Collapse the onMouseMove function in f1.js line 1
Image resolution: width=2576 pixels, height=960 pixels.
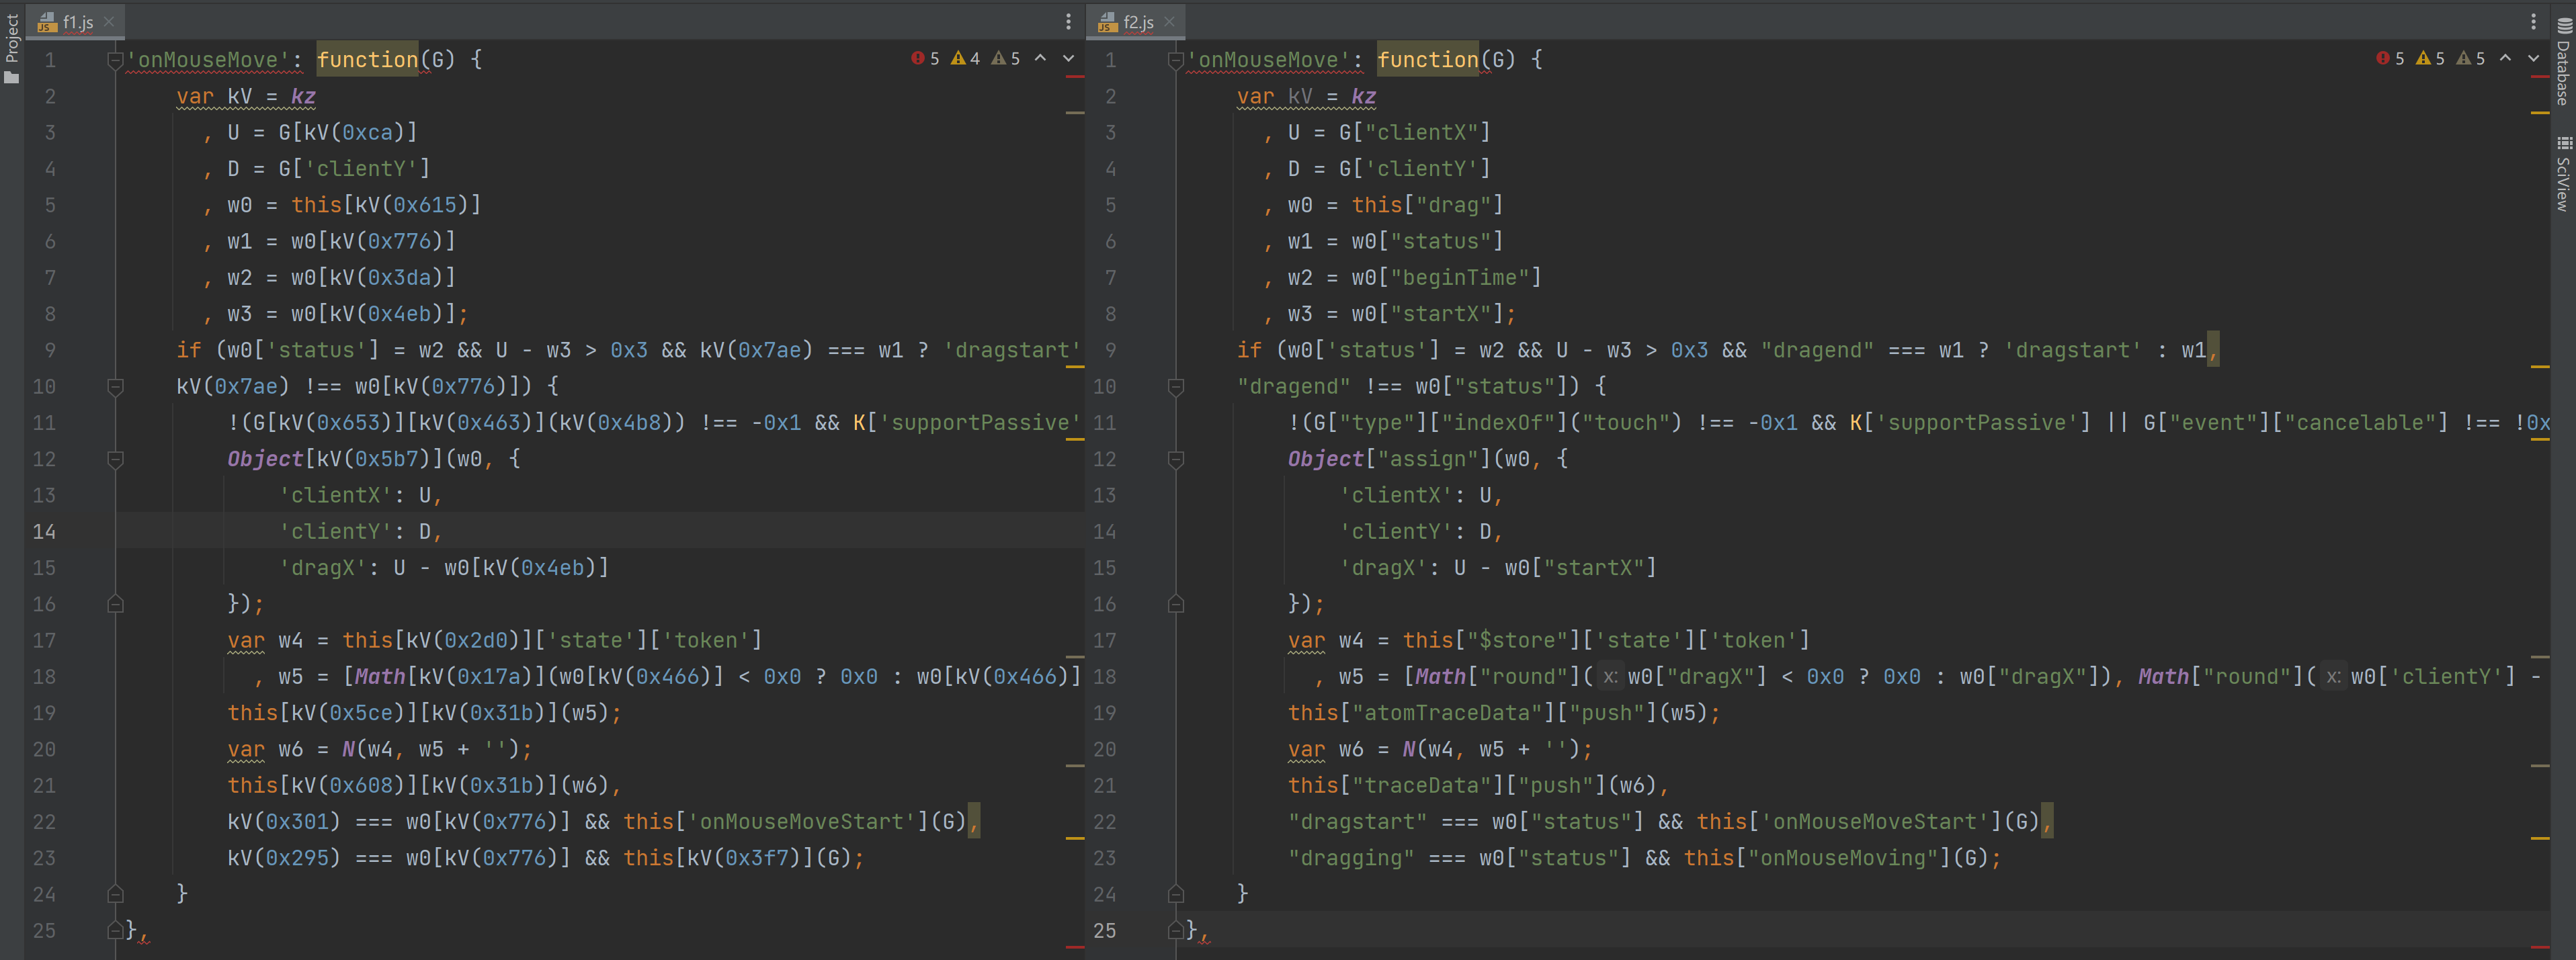tap(115, 60)
